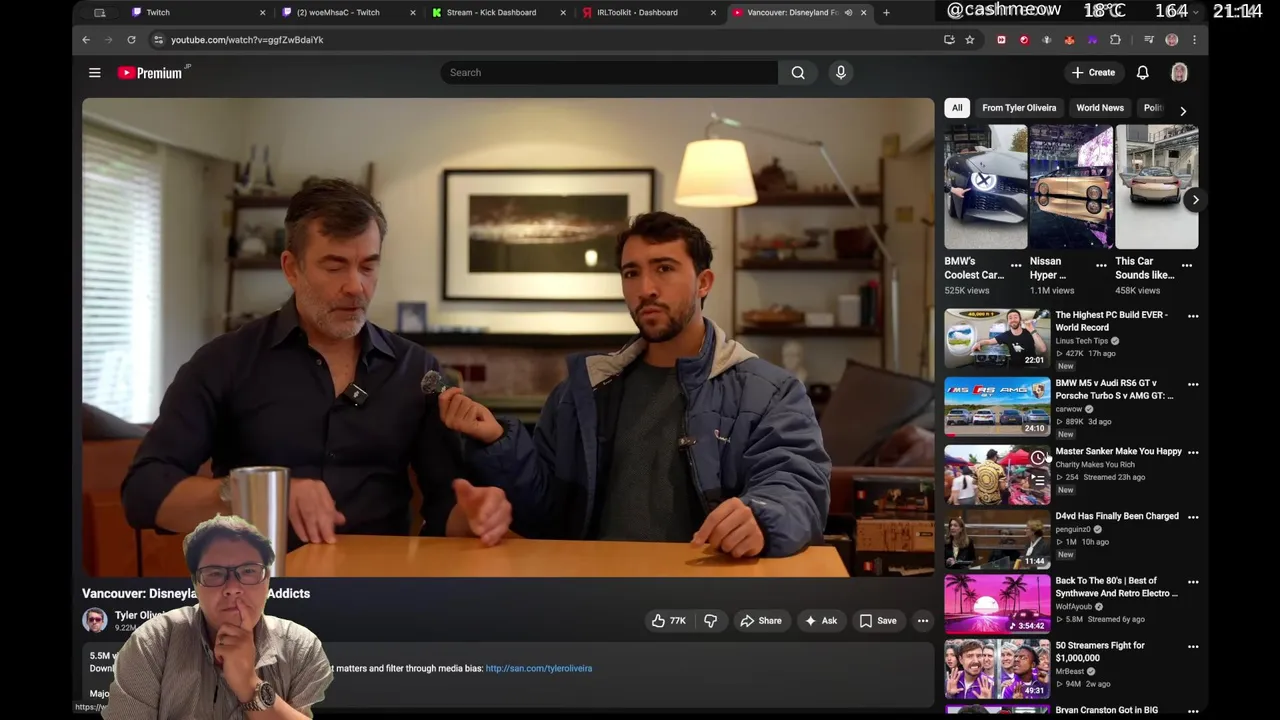1280x720 pixels.
Task: Open the san.com/tyleroliveira link
Action: 539,669
